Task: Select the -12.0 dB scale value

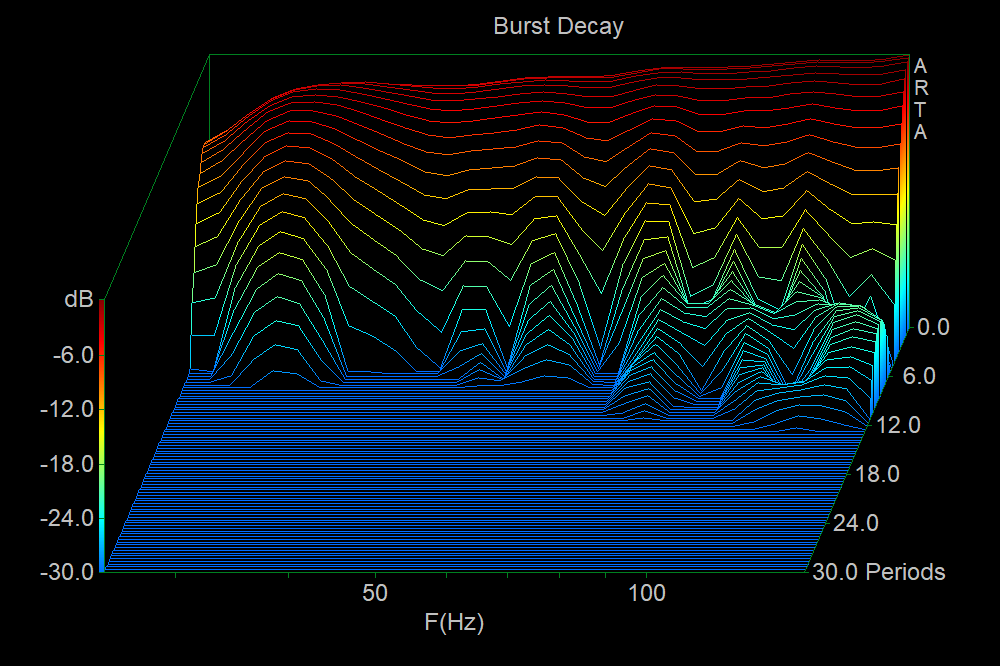Action: 64,409
